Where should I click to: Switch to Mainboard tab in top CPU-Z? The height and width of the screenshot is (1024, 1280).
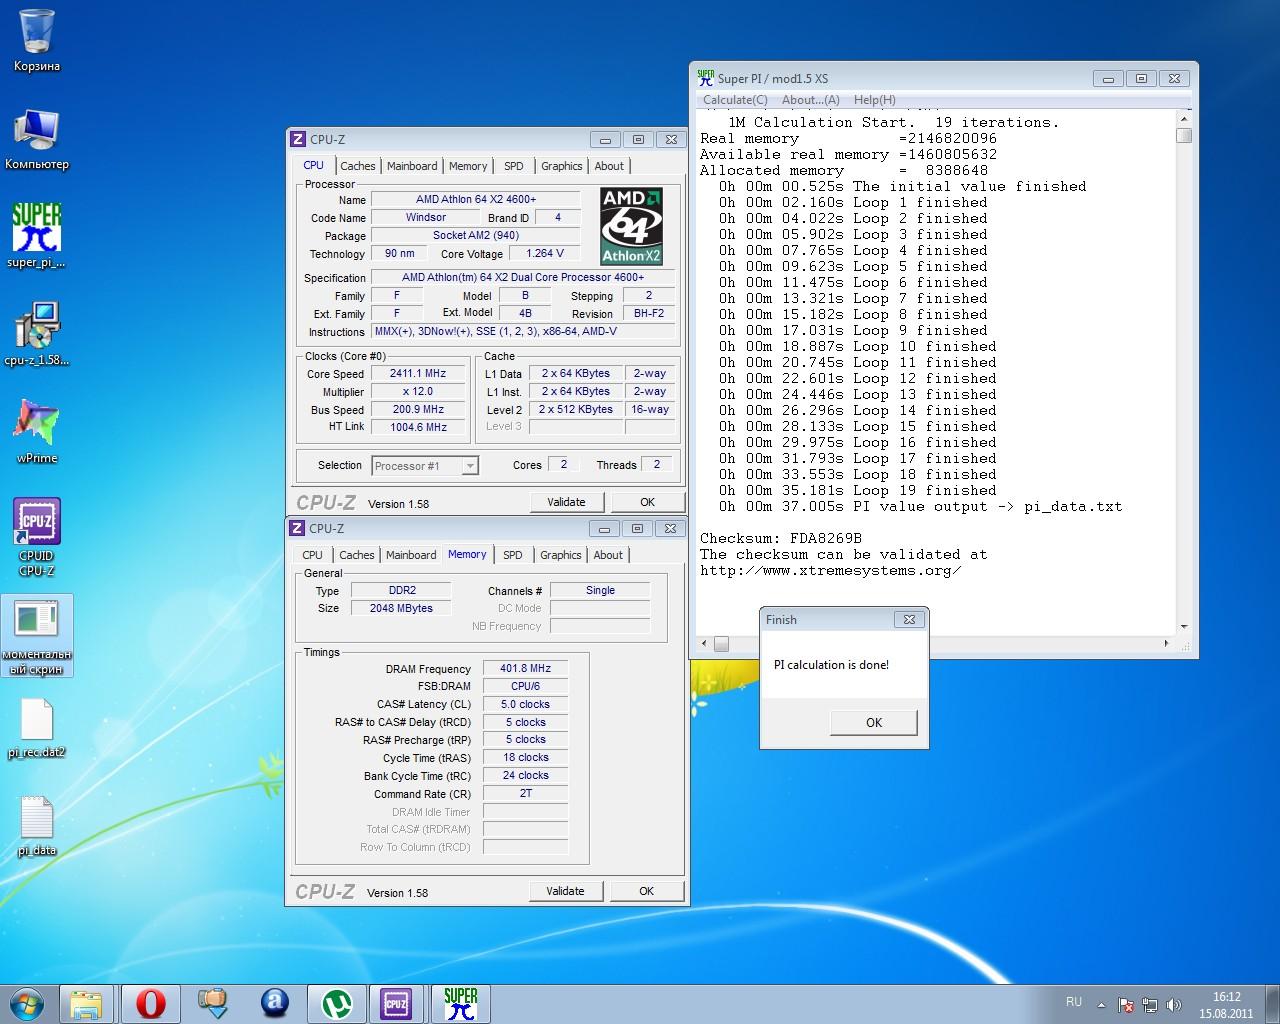412,166
